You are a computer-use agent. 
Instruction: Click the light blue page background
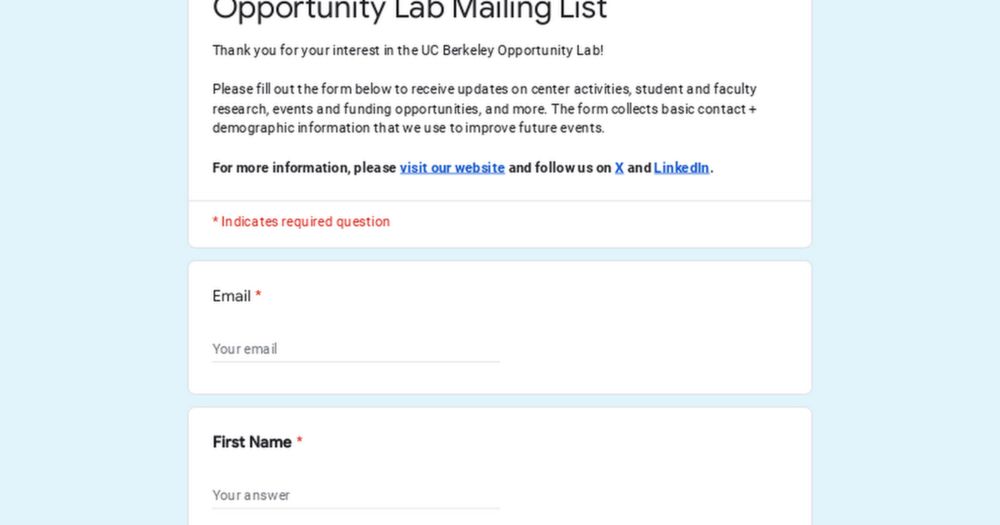[x=89, y=255]
